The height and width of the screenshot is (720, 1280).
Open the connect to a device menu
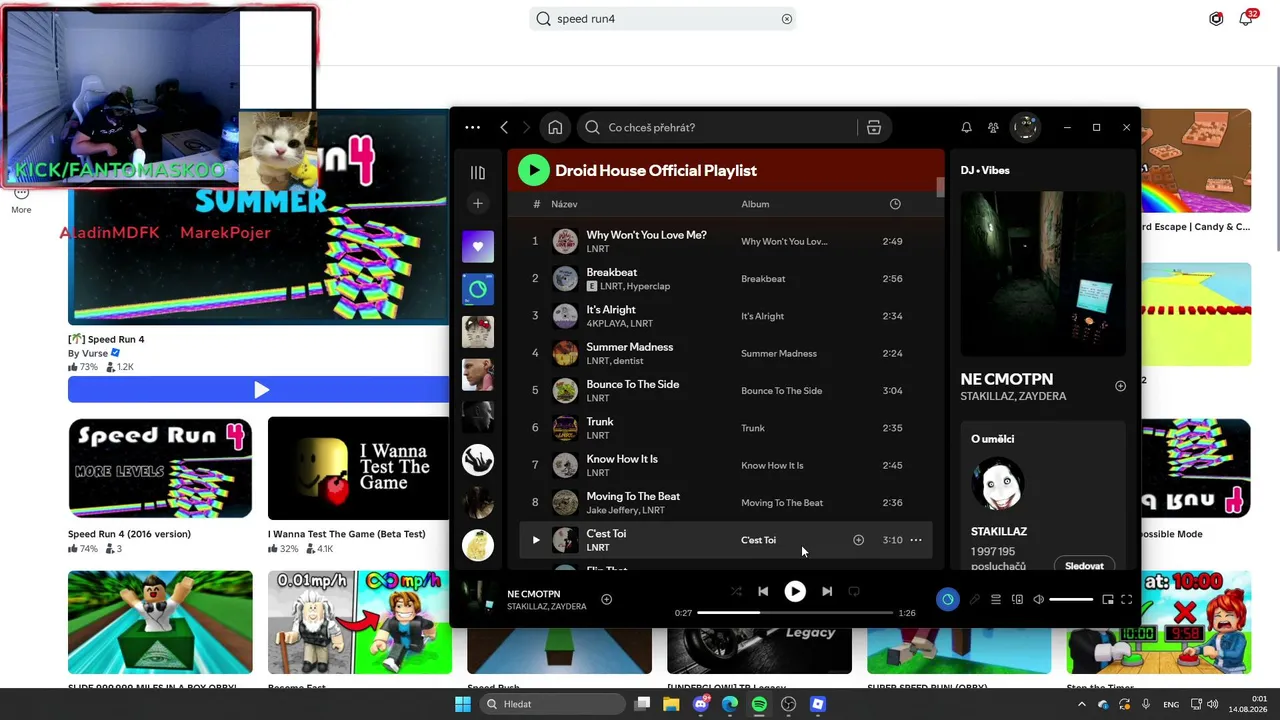[1017, 599]
